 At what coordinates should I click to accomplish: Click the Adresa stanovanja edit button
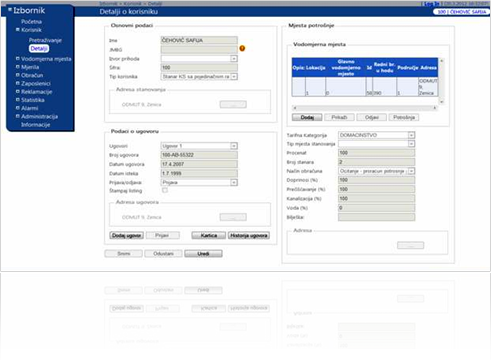[x=233, y=105]
